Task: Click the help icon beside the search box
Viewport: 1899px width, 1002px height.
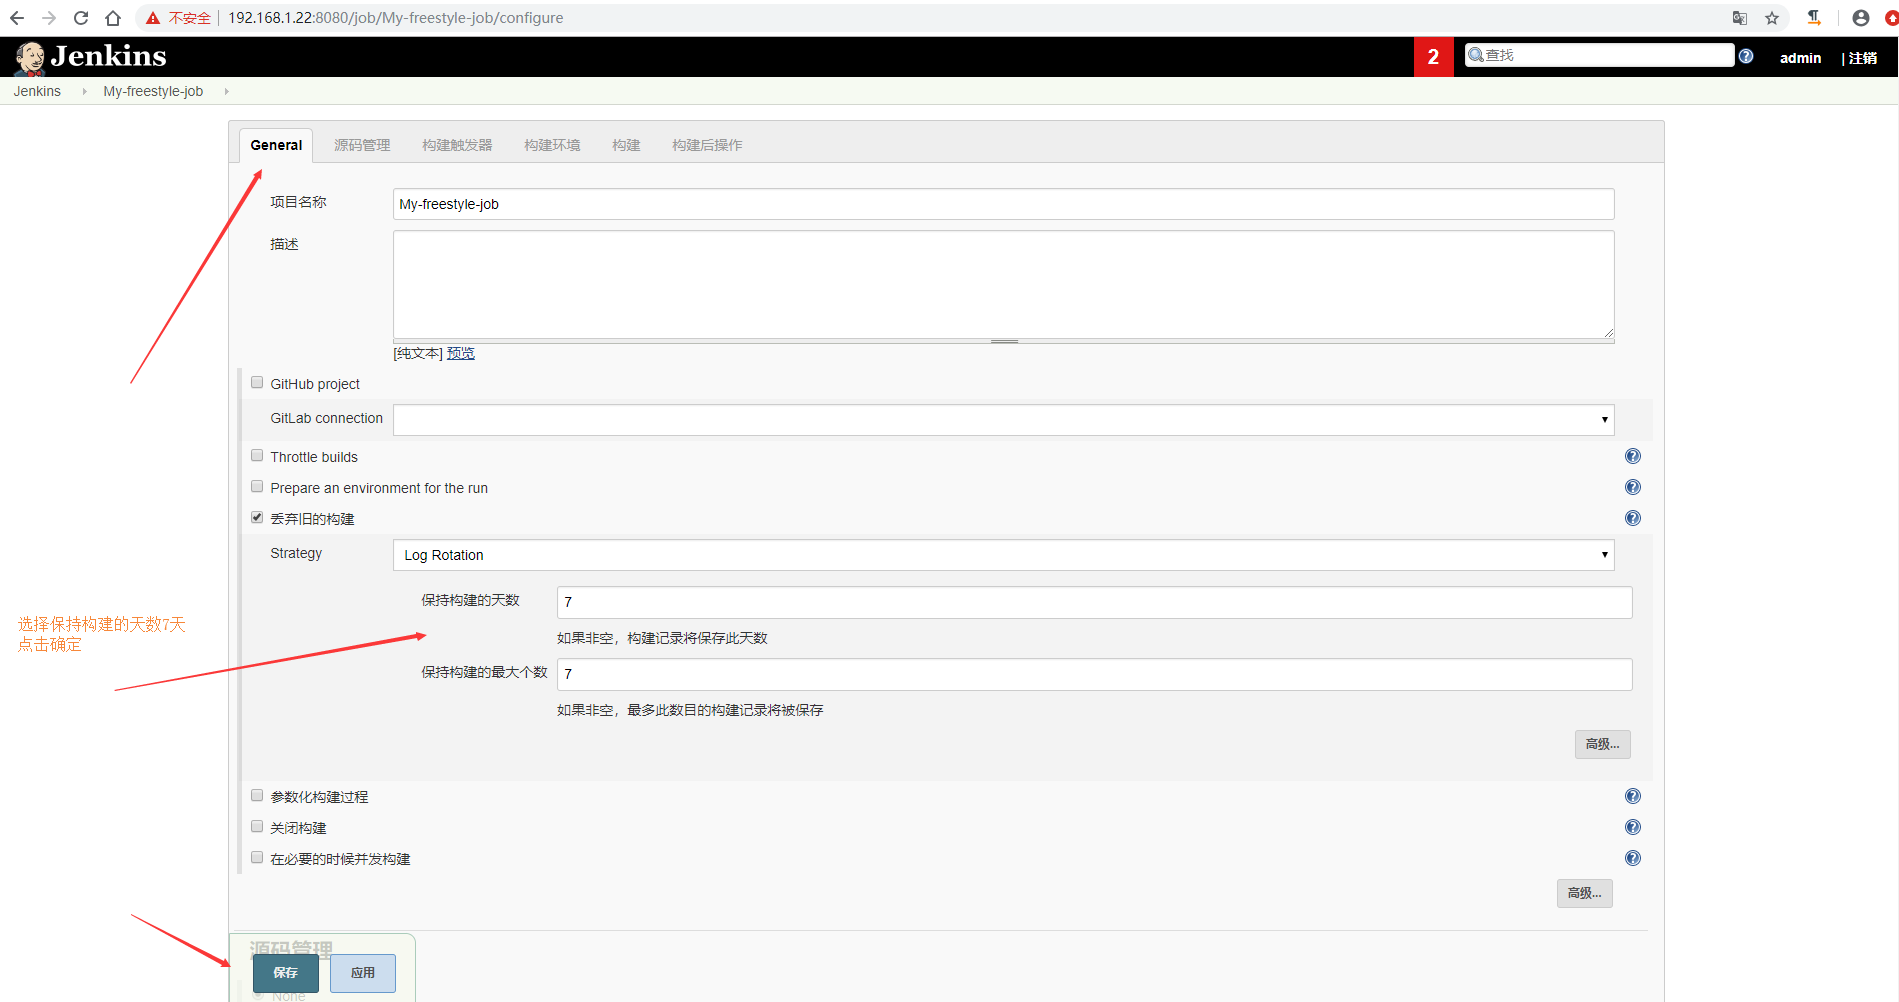Action: point(1746,56)
